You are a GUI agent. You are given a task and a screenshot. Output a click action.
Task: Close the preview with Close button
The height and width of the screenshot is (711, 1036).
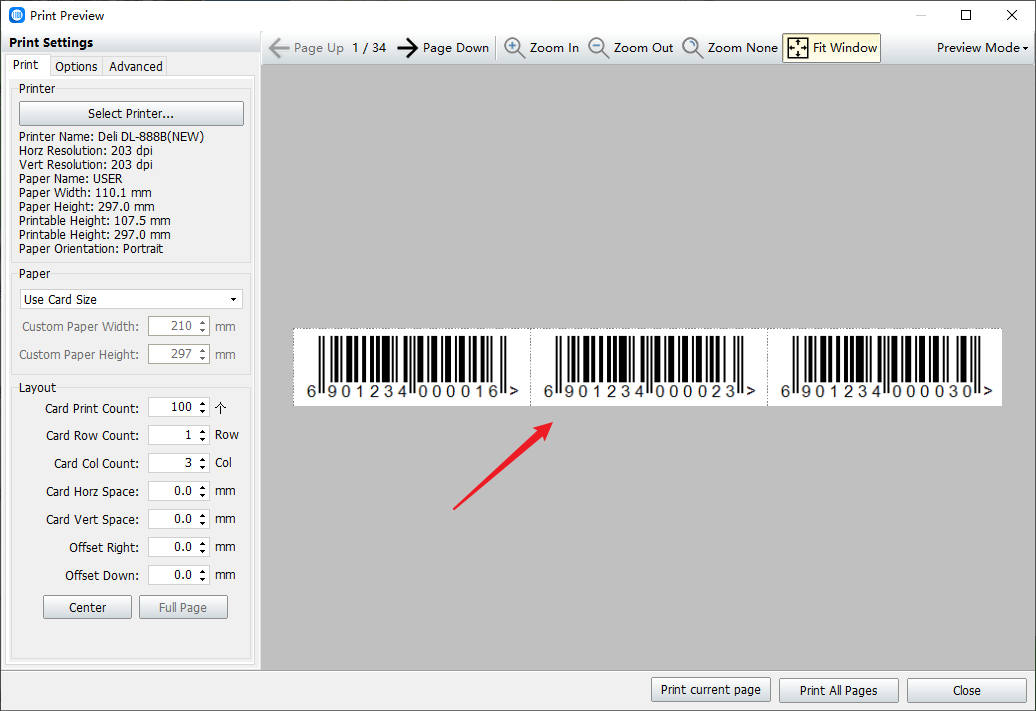pos(967,691)
